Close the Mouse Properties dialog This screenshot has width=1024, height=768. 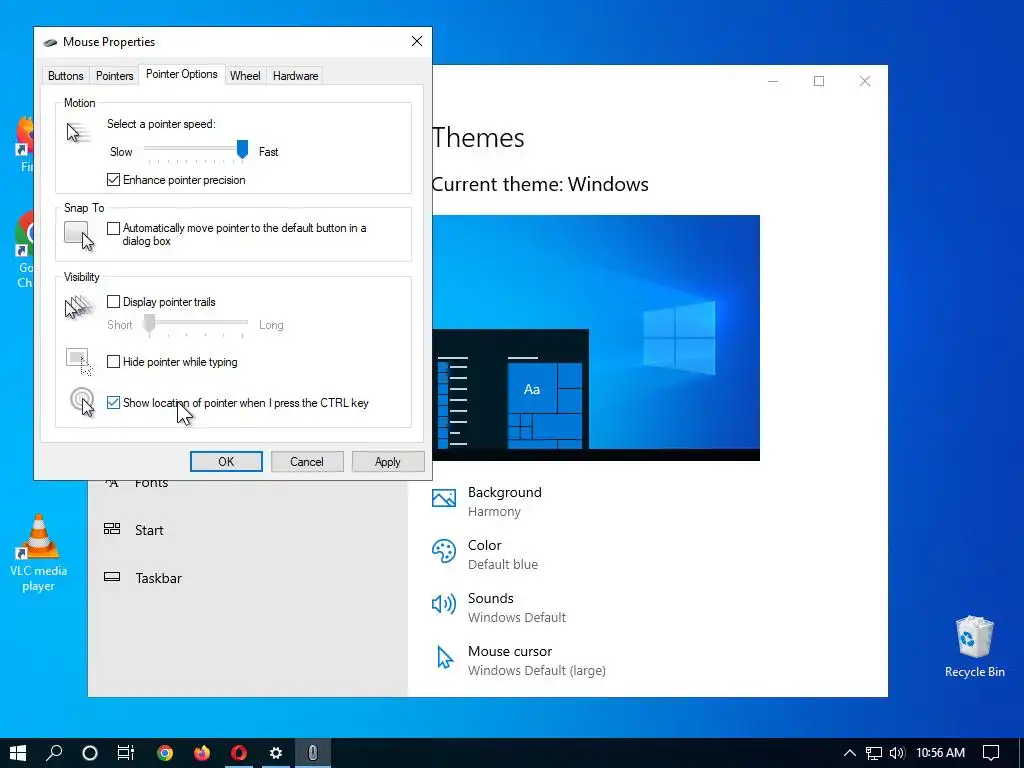(417, 42)
